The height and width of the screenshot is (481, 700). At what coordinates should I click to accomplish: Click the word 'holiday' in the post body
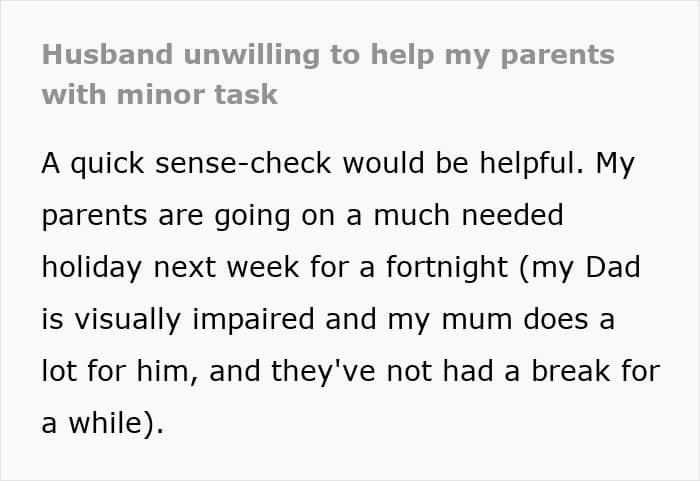(x=92, y=268)
